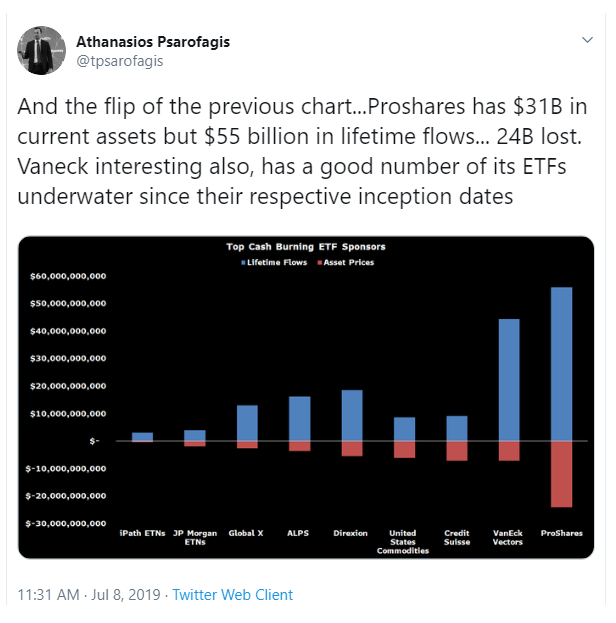
Task: Open the @tpsarofagis handle link
Action: click(x=120, y=61)
